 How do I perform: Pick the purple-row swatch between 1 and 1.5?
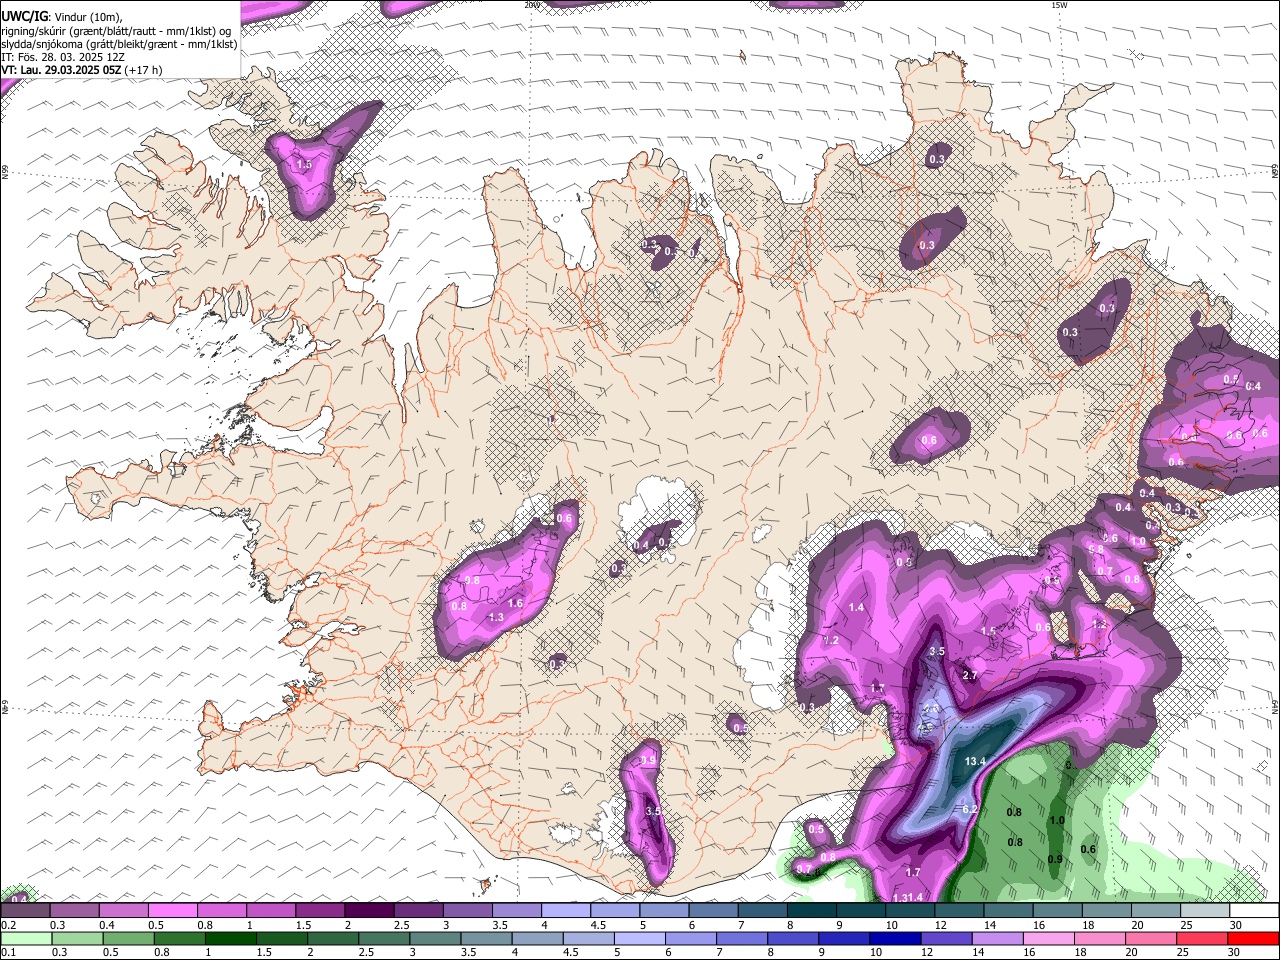(270, 910)
